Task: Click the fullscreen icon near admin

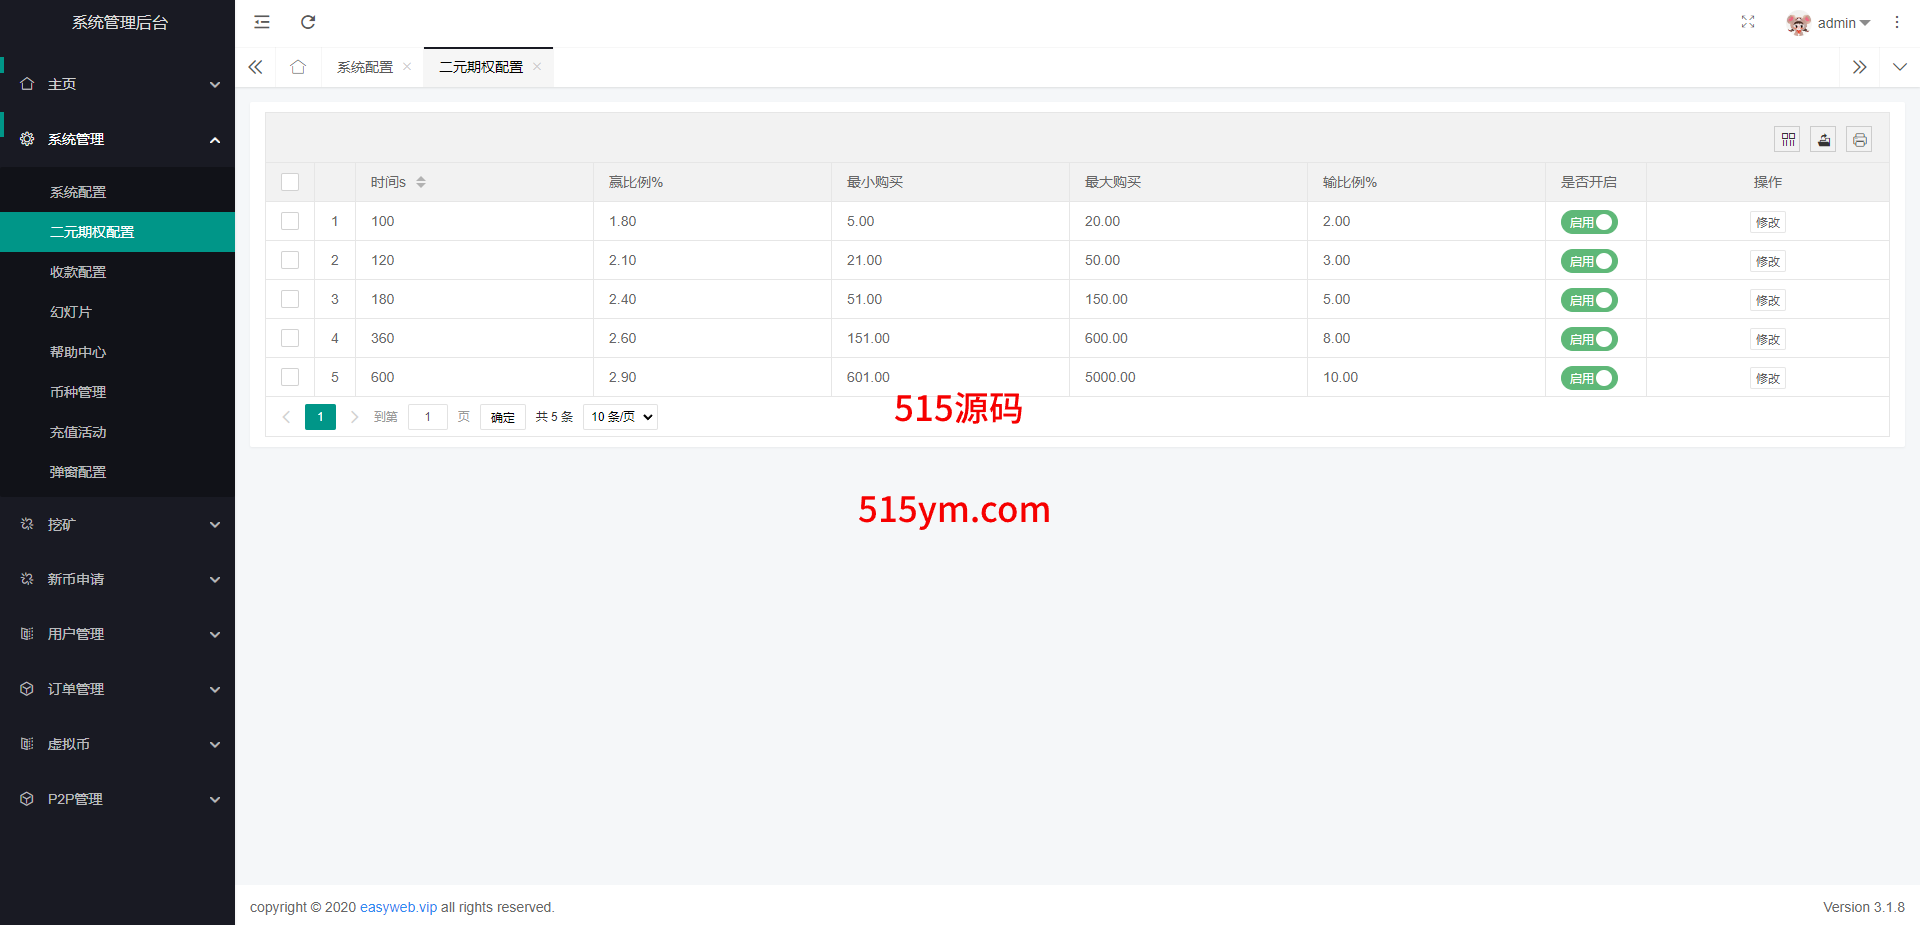Action: click(x=1747, y=22)
